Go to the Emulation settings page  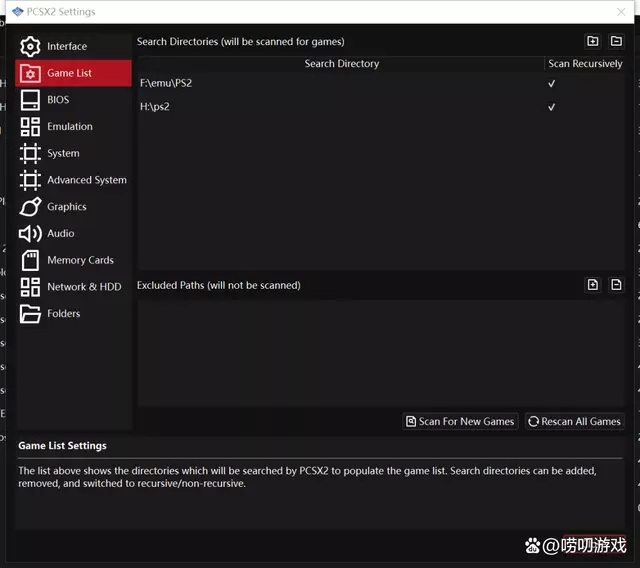(x=73, y=126)
